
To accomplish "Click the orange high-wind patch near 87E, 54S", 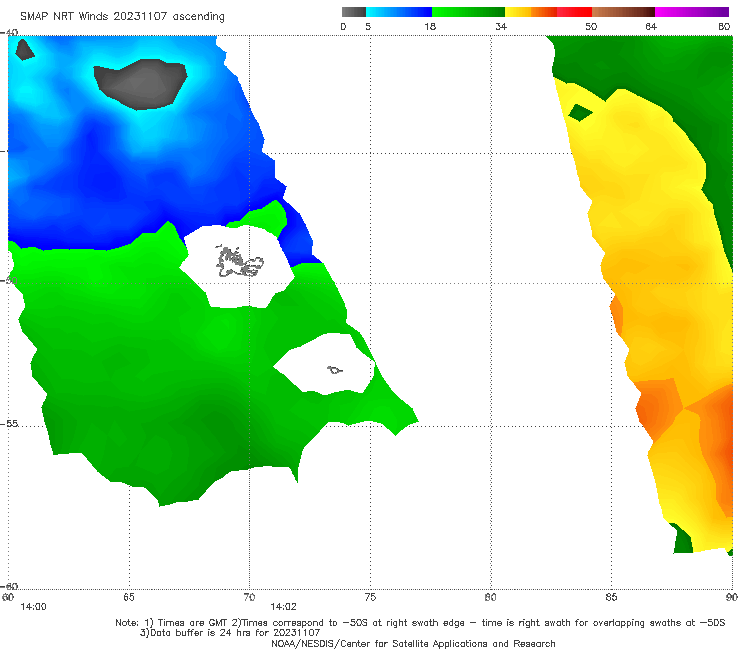I will coord(658,408).
